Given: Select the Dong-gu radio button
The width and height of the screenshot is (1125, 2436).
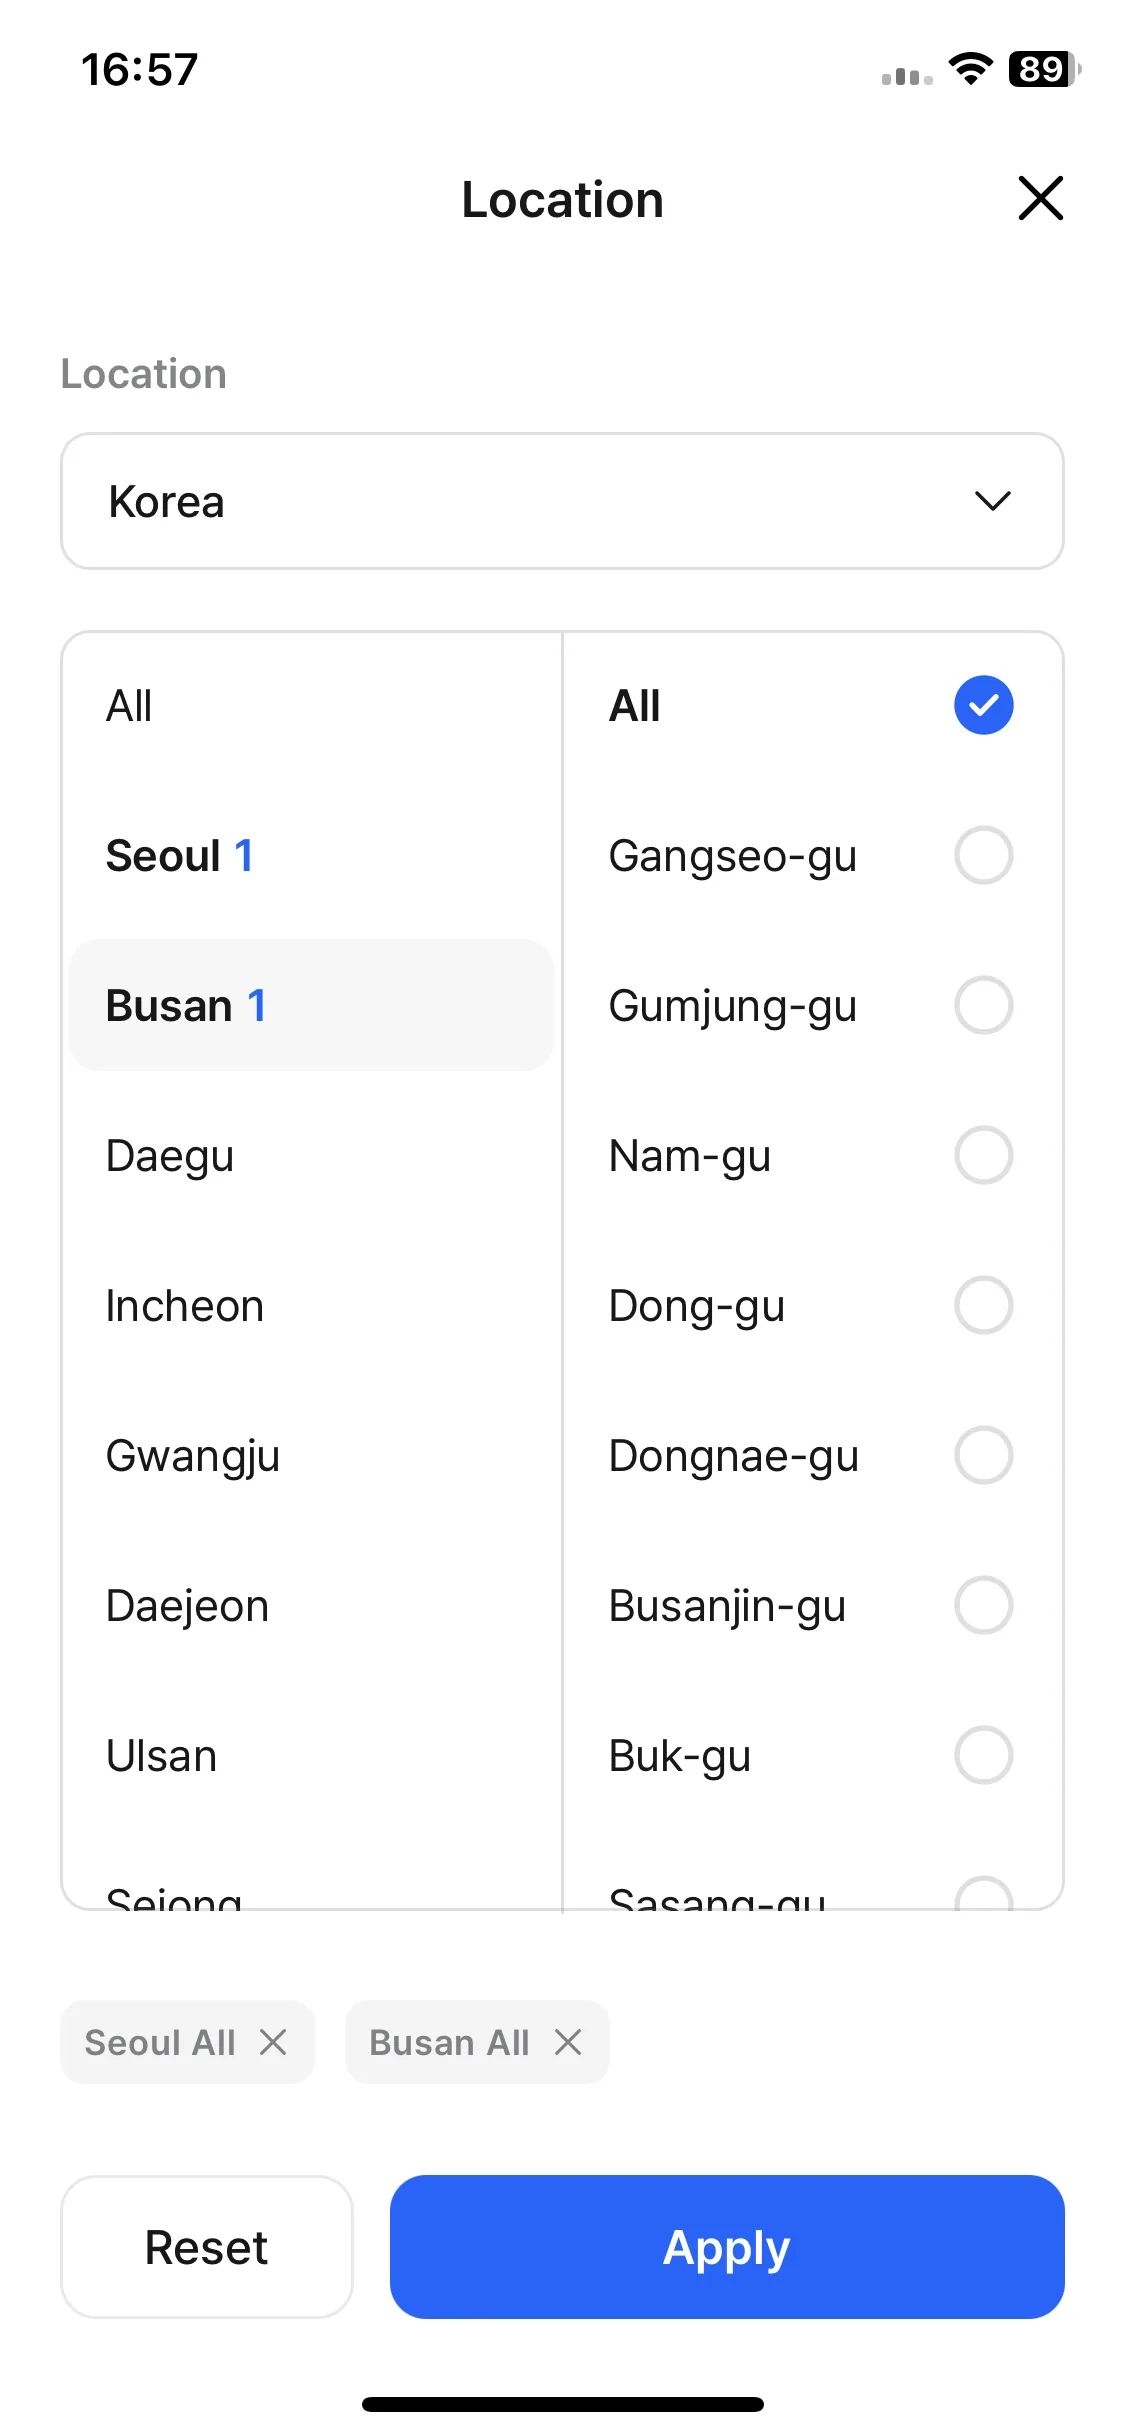Looking at the screenshot, I should 983,1305.
